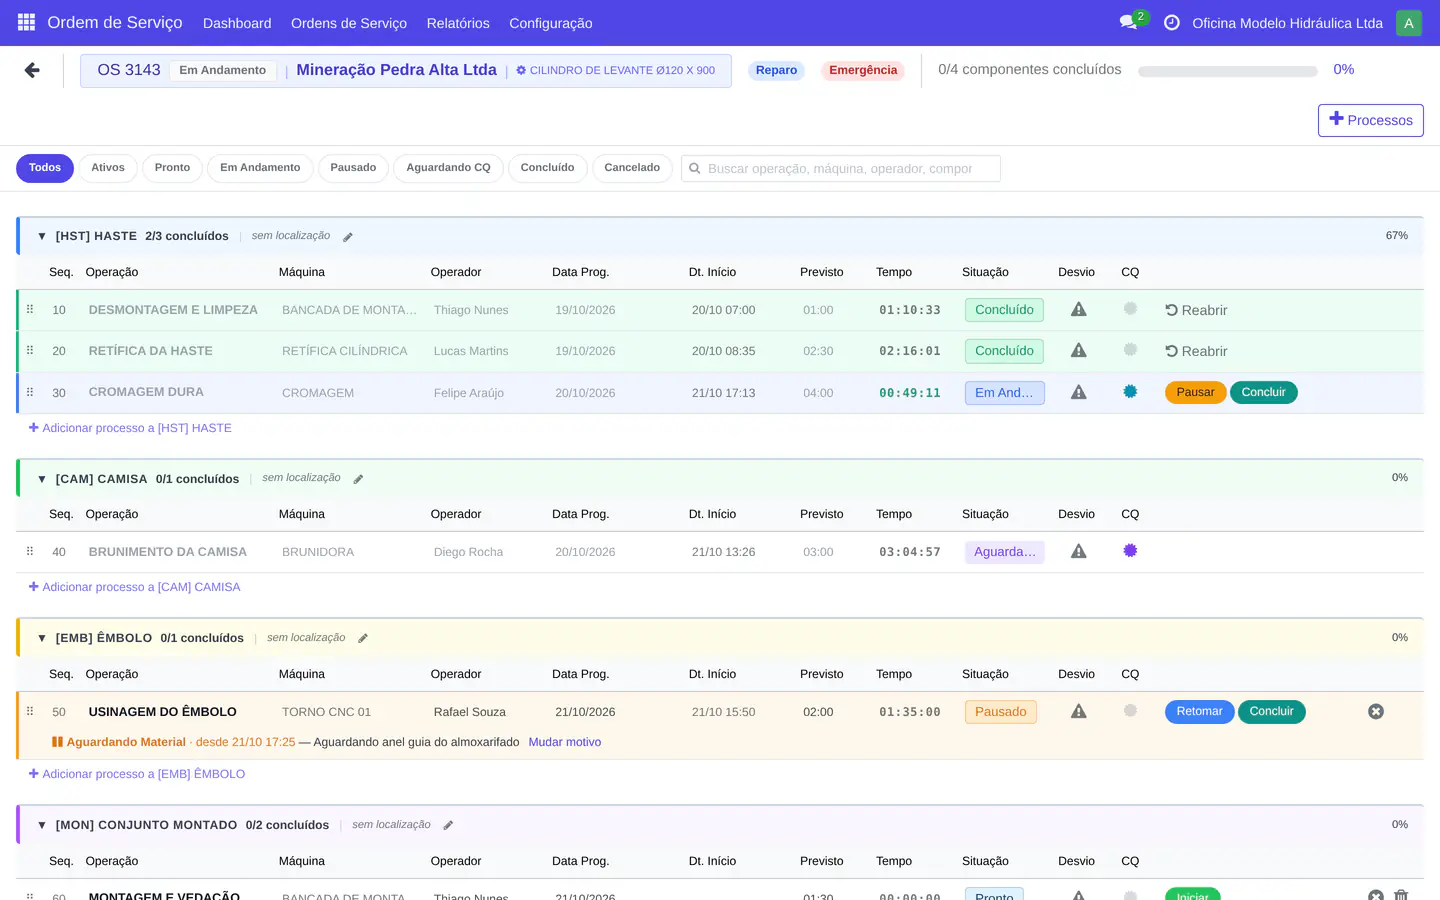
Task: Collapse the [CAM] CAMISA group
Action: [x=42, y=479]
